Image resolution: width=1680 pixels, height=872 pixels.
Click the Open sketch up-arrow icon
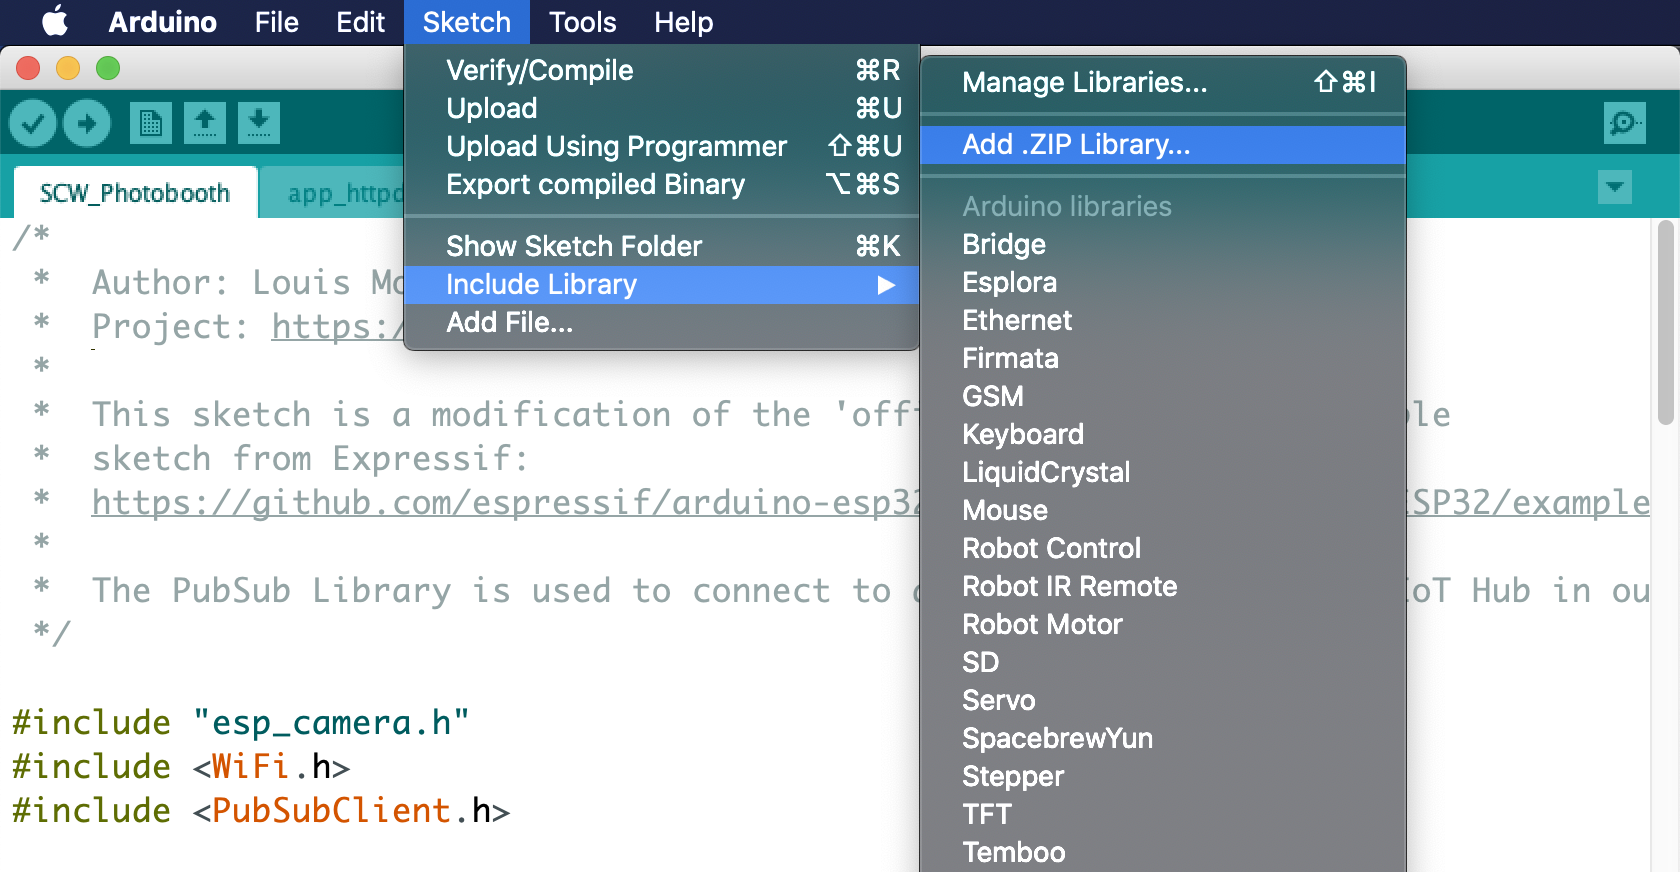(205, 124)
